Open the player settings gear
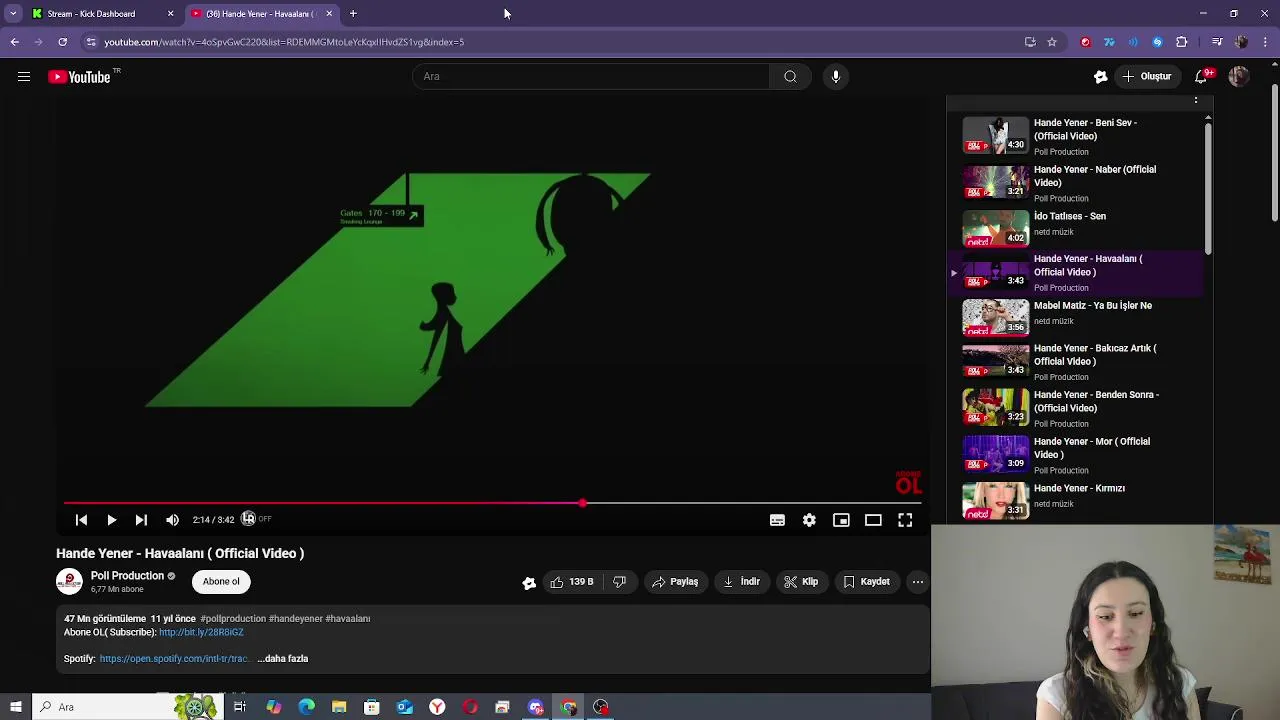Screen dimensions: 1280x720 [x=809, y=520]
